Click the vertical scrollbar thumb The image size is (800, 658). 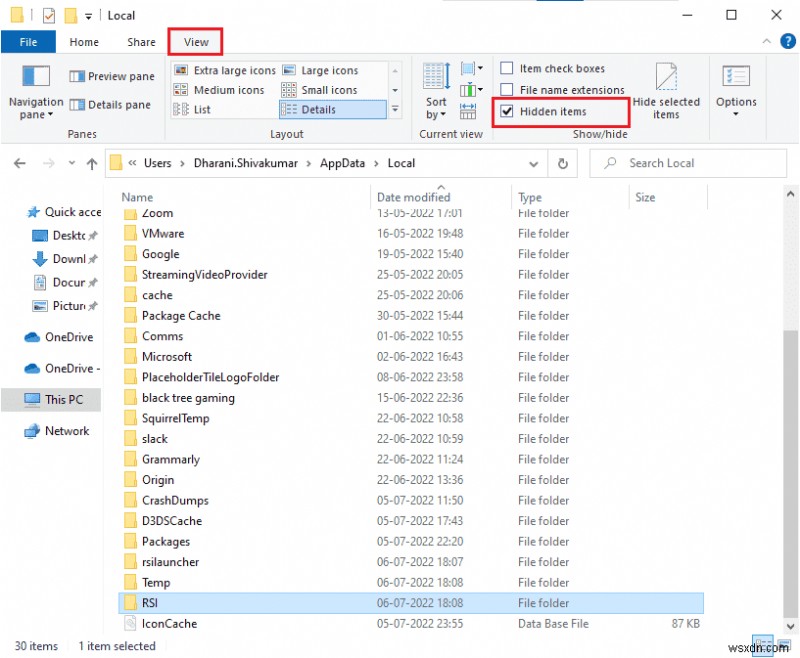[x=790, y=472]
